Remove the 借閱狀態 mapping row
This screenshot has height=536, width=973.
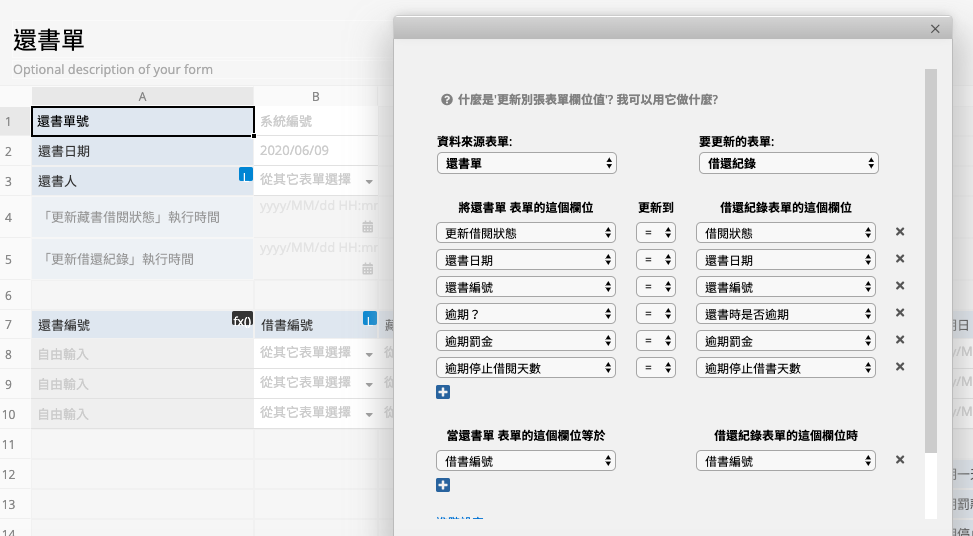pos(899,232)
